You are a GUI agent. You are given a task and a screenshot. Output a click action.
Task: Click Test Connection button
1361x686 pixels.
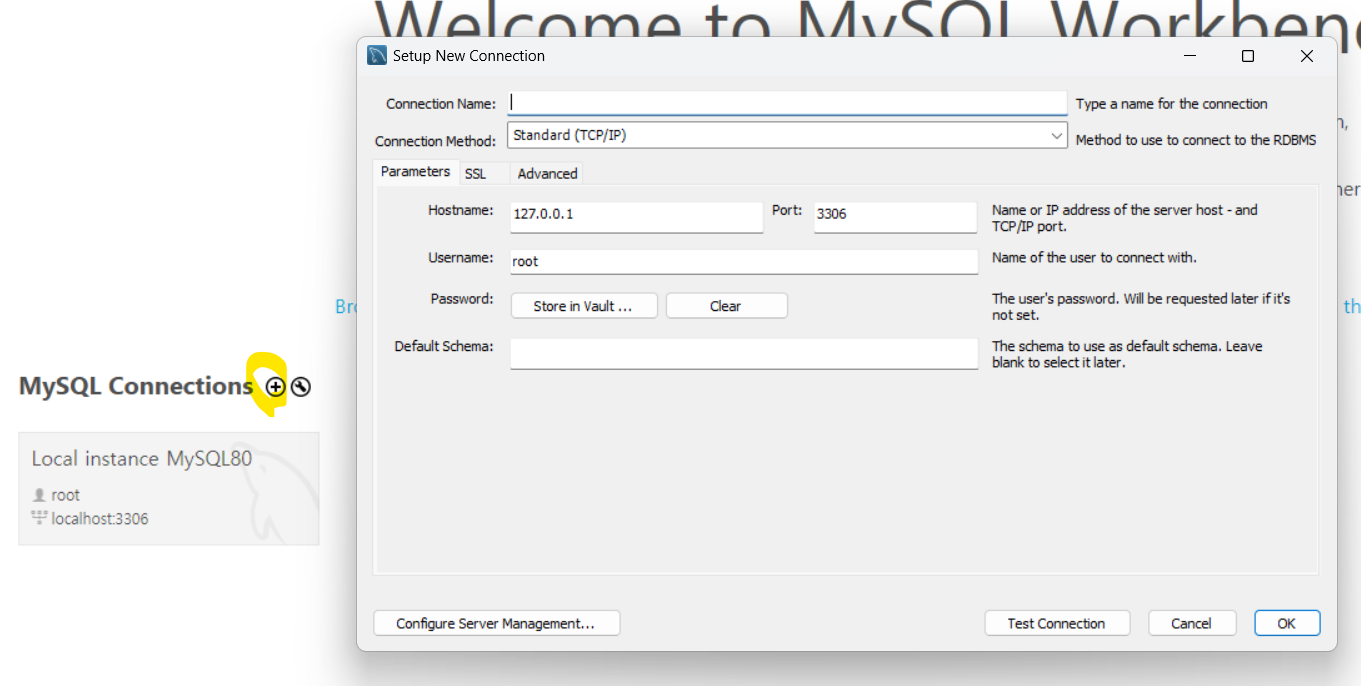pyautogui.click(x=1057, y=623)
